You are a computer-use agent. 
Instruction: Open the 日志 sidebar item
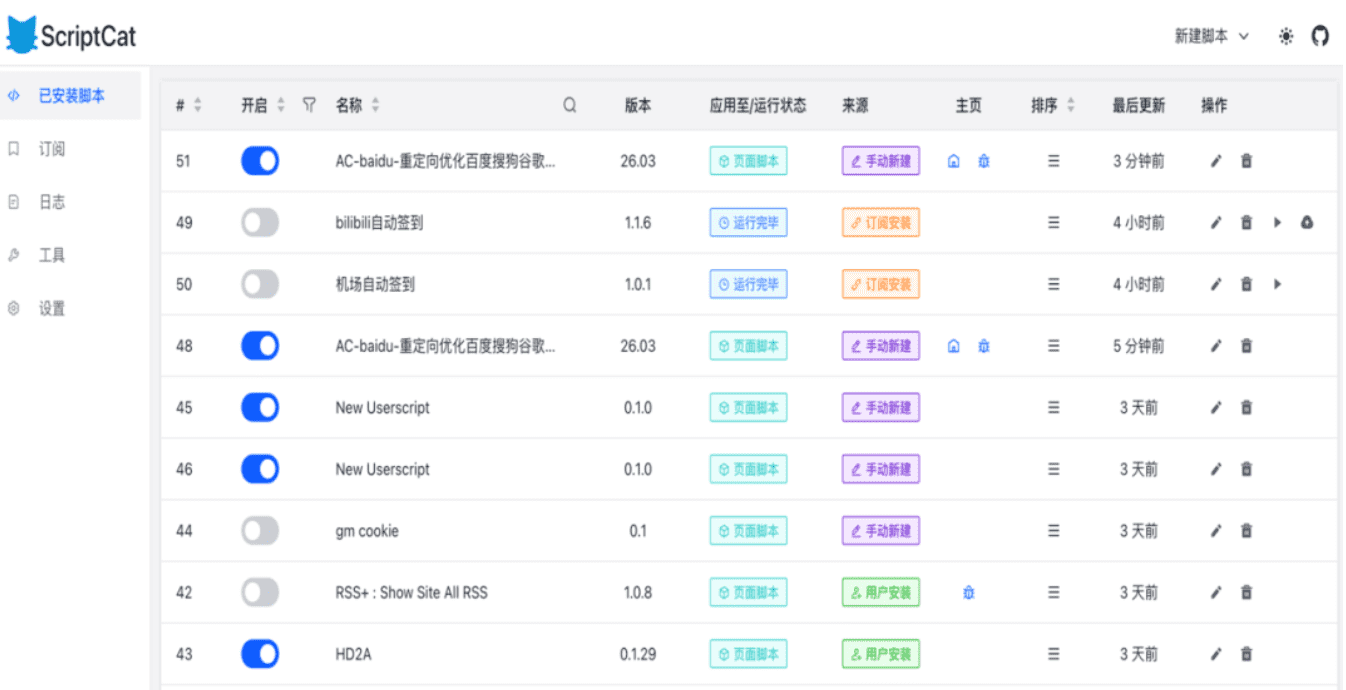pos(70,202)
